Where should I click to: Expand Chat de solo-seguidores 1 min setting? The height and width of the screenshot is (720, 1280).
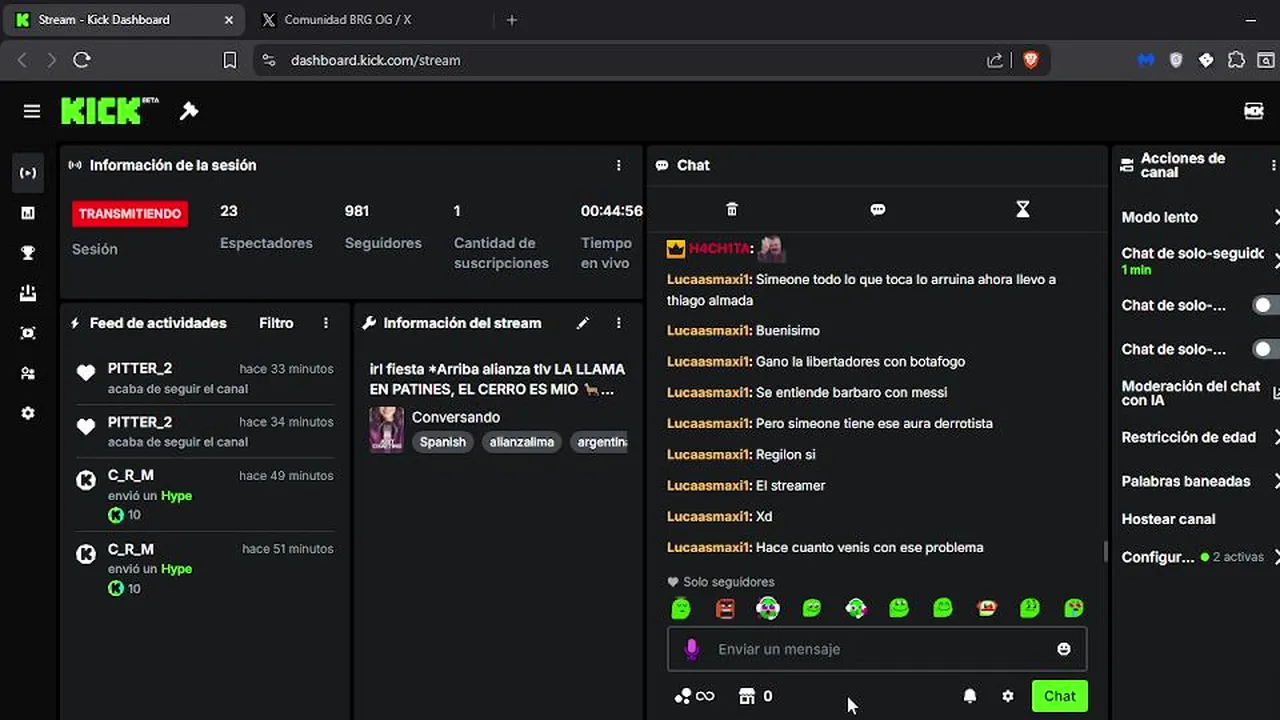tap(1276, 261)
